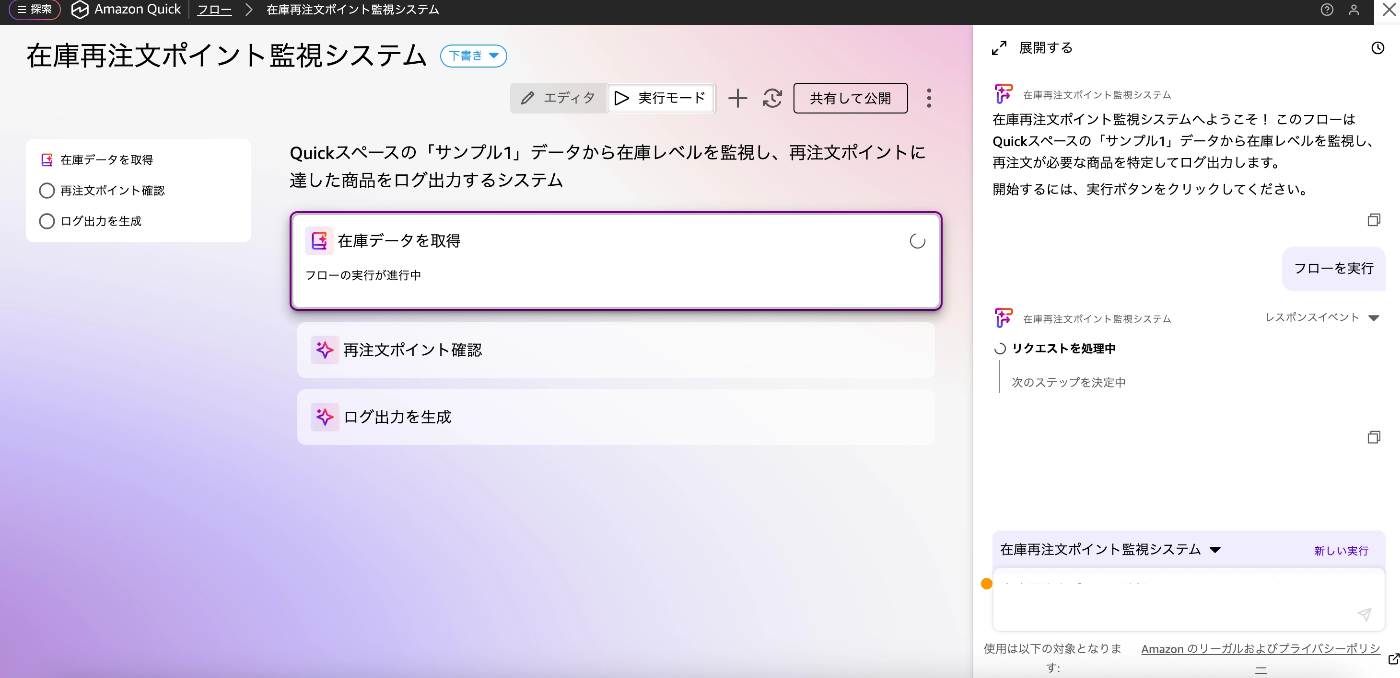Click the flow description paragraph text
Image resolution: width=1400 pixels, height=678 pixels.
607,167
